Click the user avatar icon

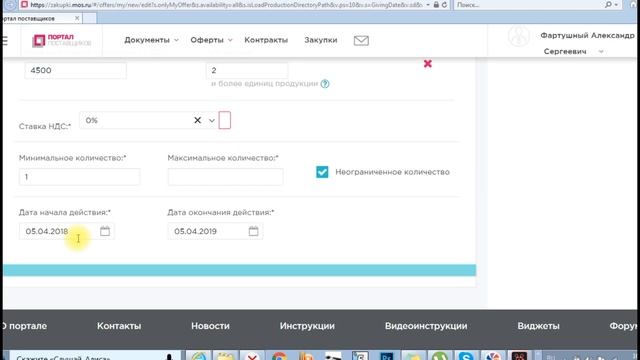pos(519,36)
